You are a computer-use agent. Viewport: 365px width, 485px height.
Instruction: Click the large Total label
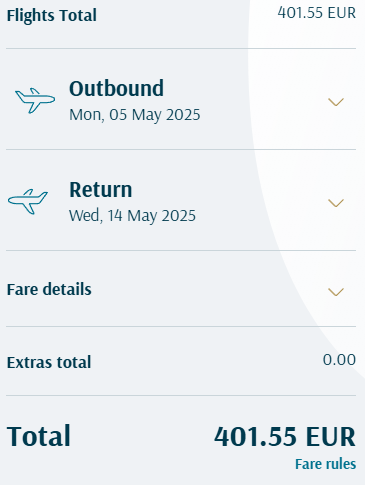pyautogui.click(x=39, y=436)
